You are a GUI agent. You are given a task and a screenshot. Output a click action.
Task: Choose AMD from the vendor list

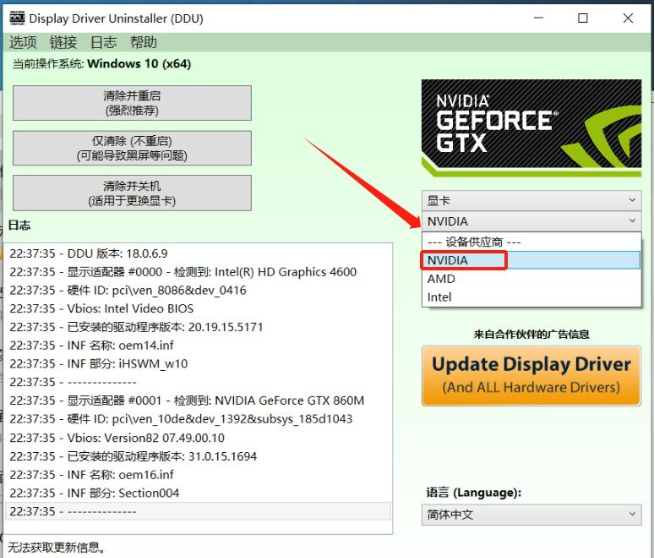click(x=531, y=279)
